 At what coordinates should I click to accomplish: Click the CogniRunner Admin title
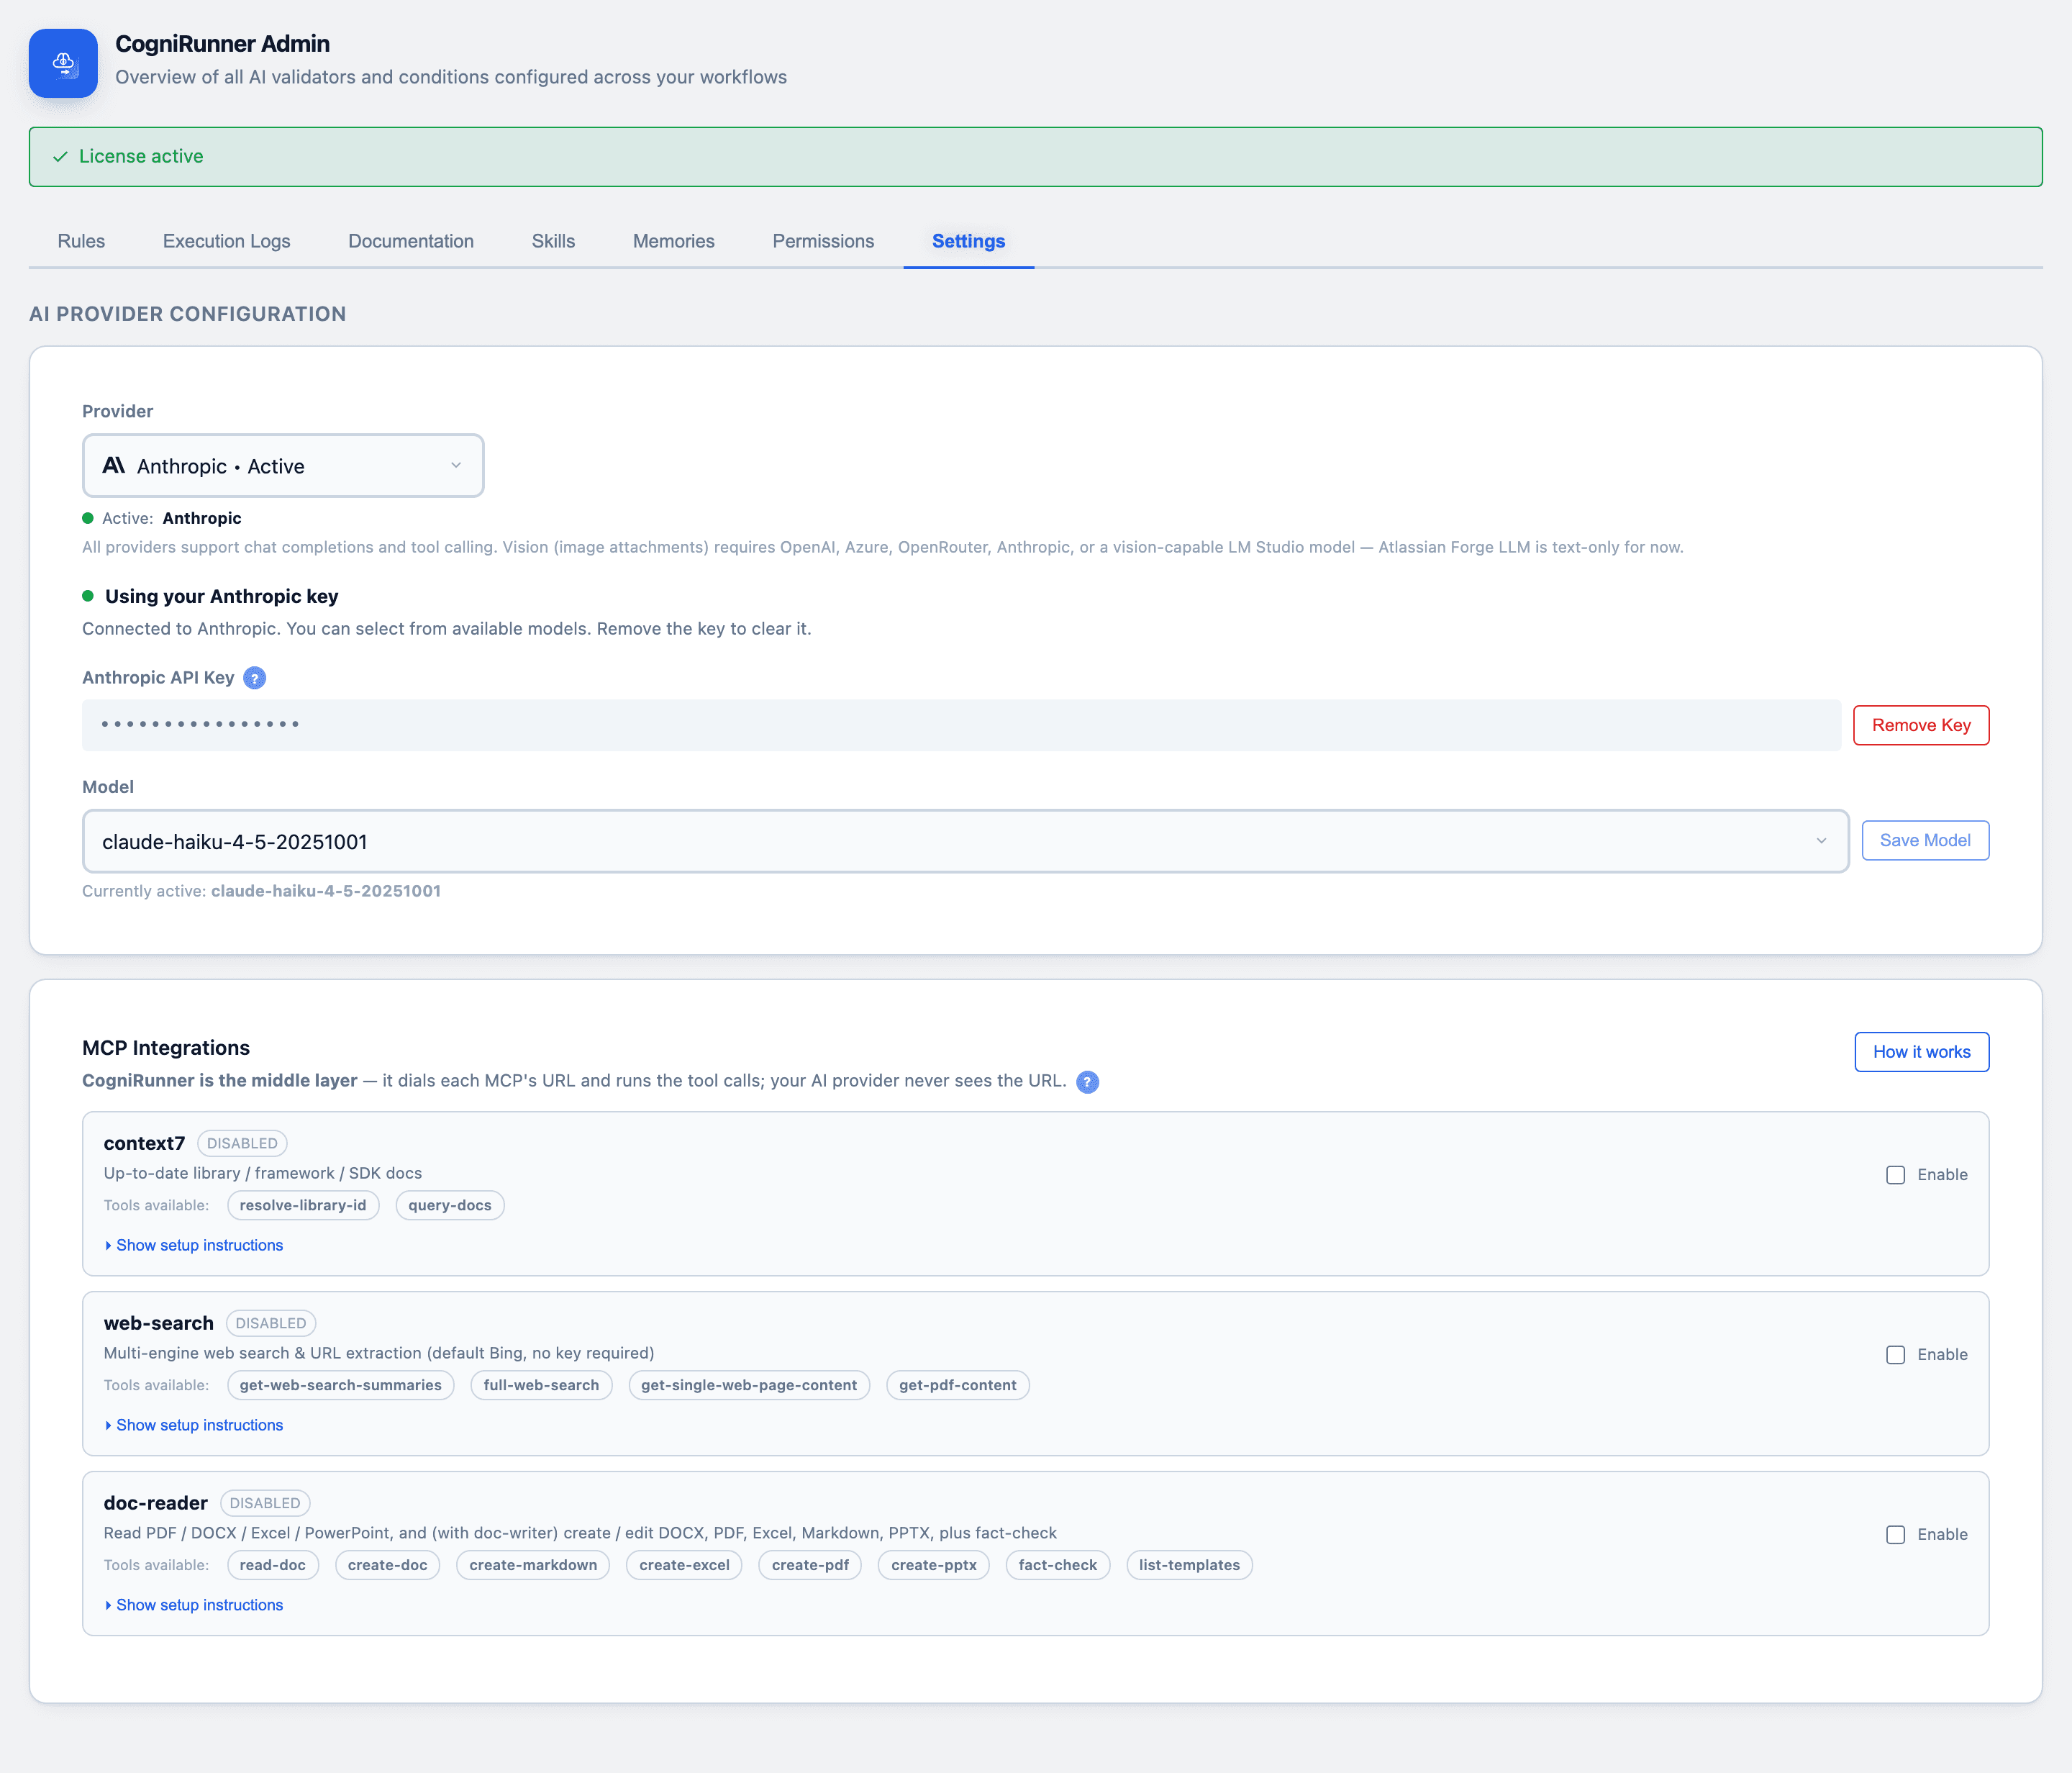(x=223, y=44)
